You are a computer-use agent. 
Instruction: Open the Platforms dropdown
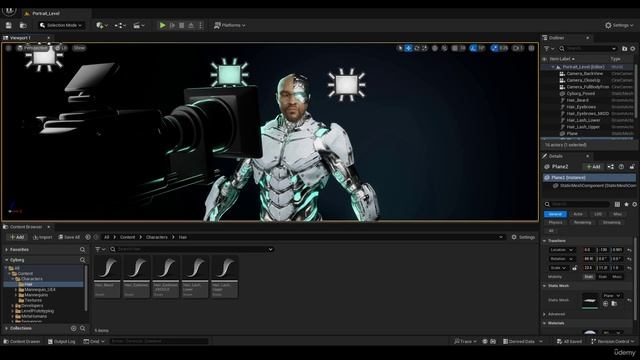pyautogui.click(x=230, y=25)
